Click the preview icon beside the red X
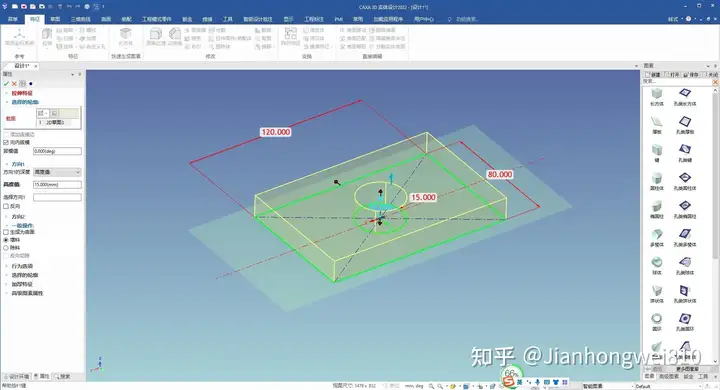 pyautogui.click(x=22, y=84)
